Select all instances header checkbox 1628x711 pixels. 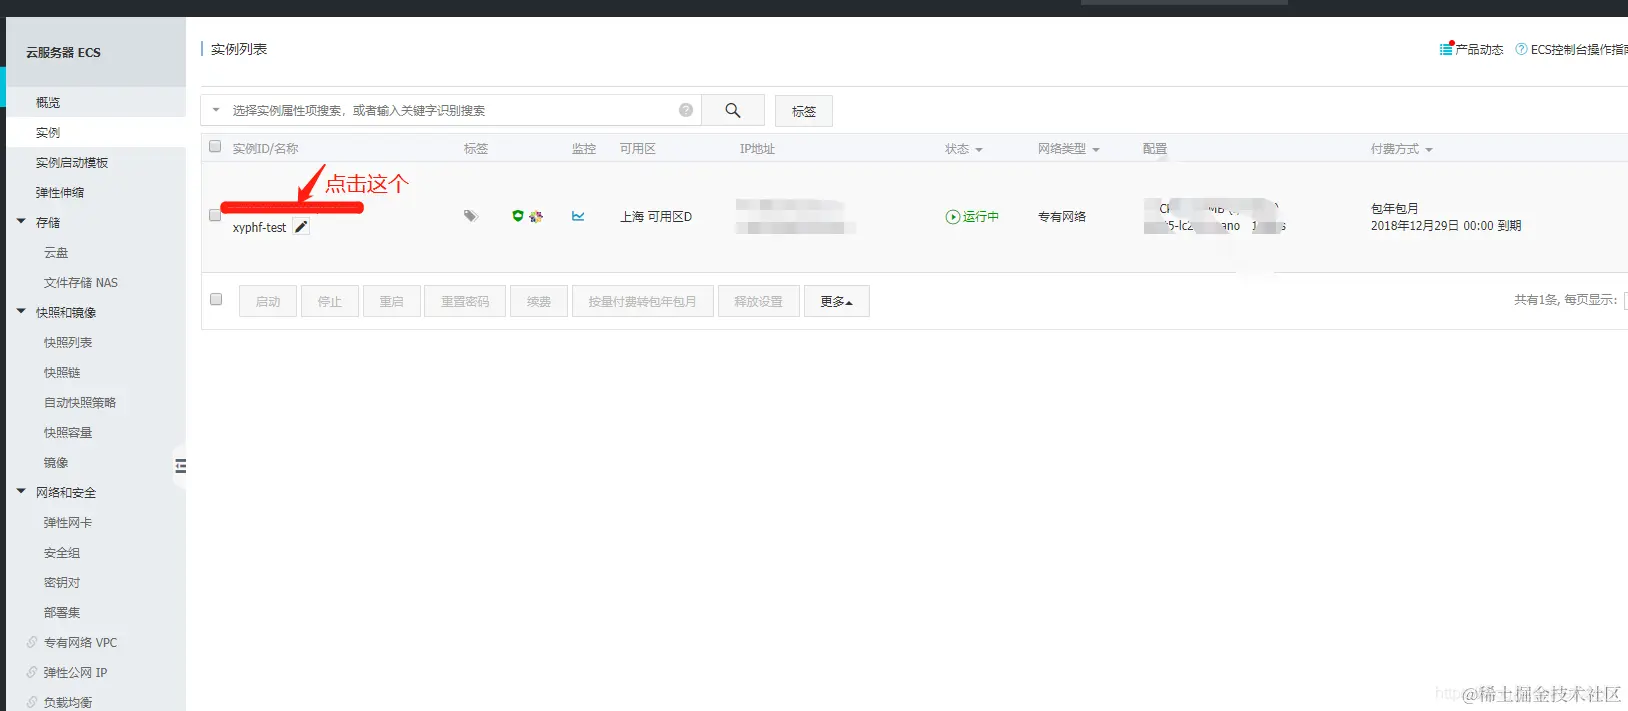click(x=215, y=147)
